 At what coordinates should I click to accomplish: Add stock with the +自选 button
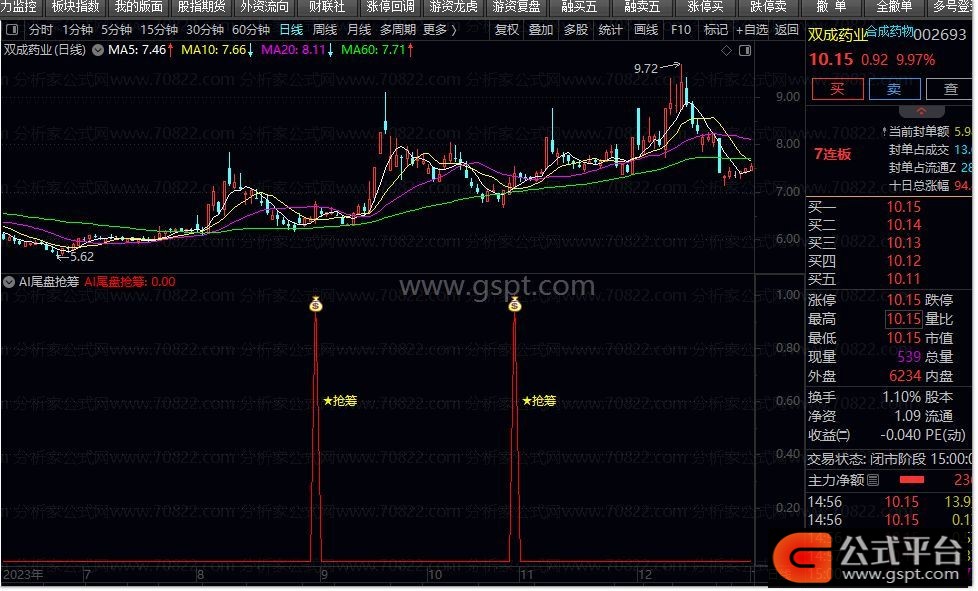click(x=752, y=30)
